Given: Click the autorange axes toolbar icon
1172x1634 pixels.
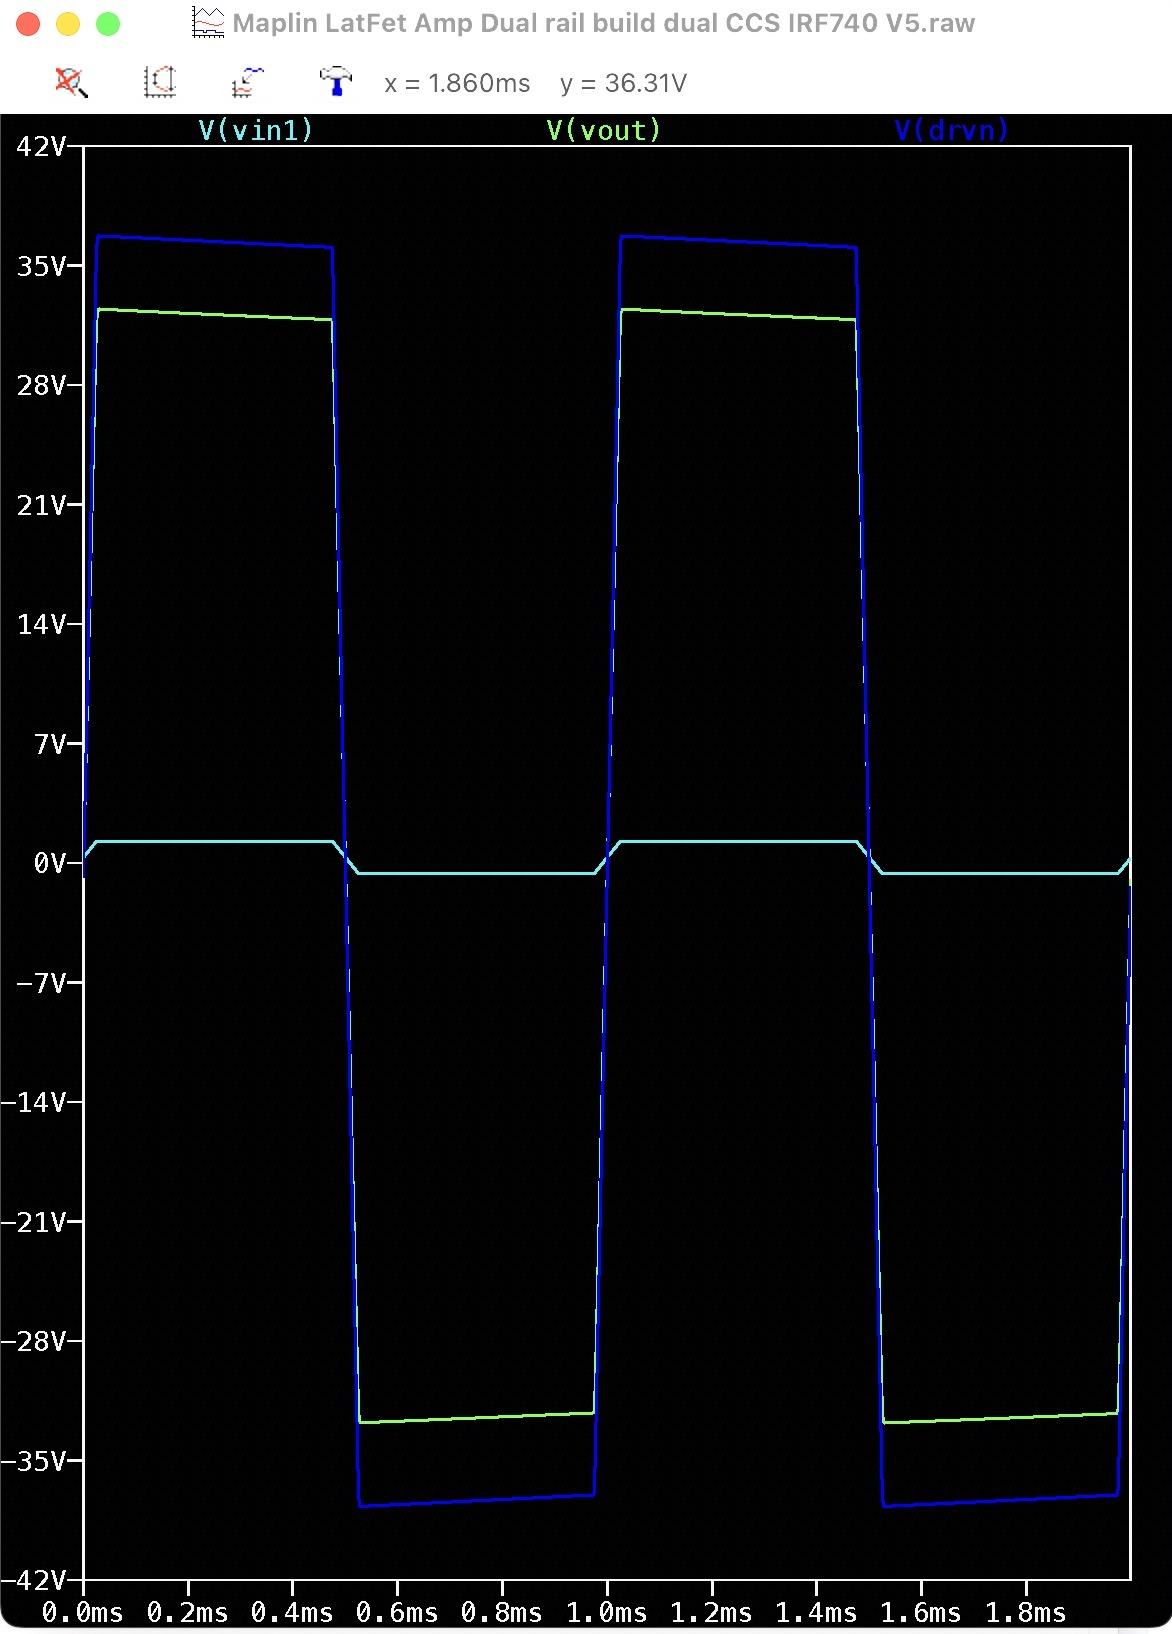Looking at the screenshot, I should [160, 82].
